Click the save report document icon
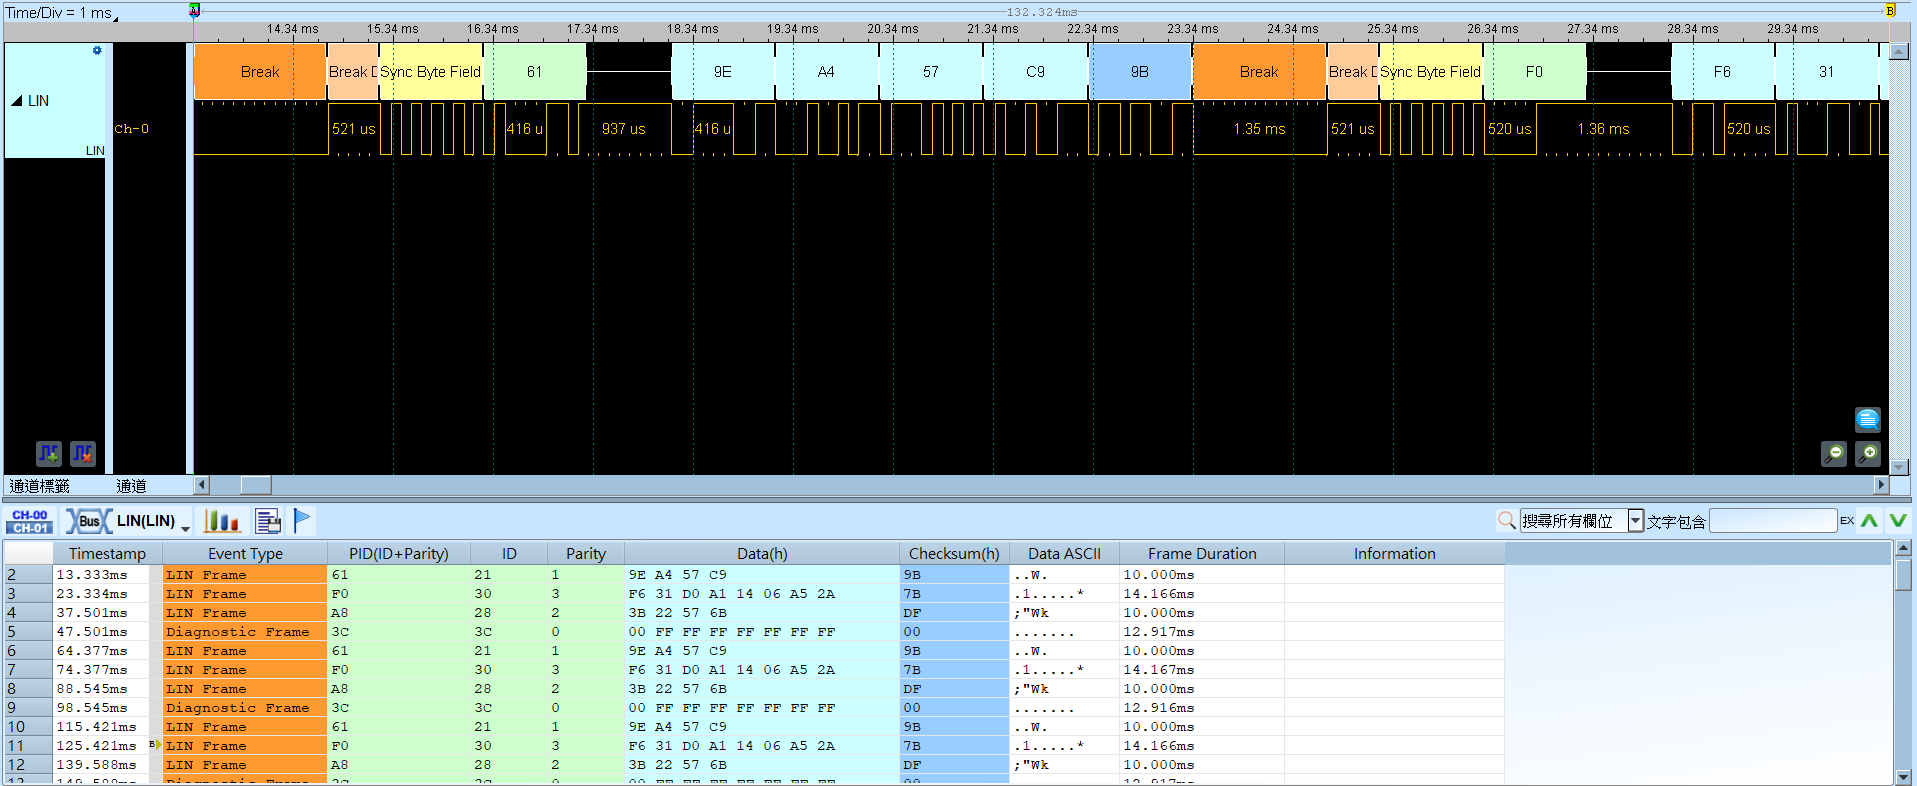 click(268, 521)
